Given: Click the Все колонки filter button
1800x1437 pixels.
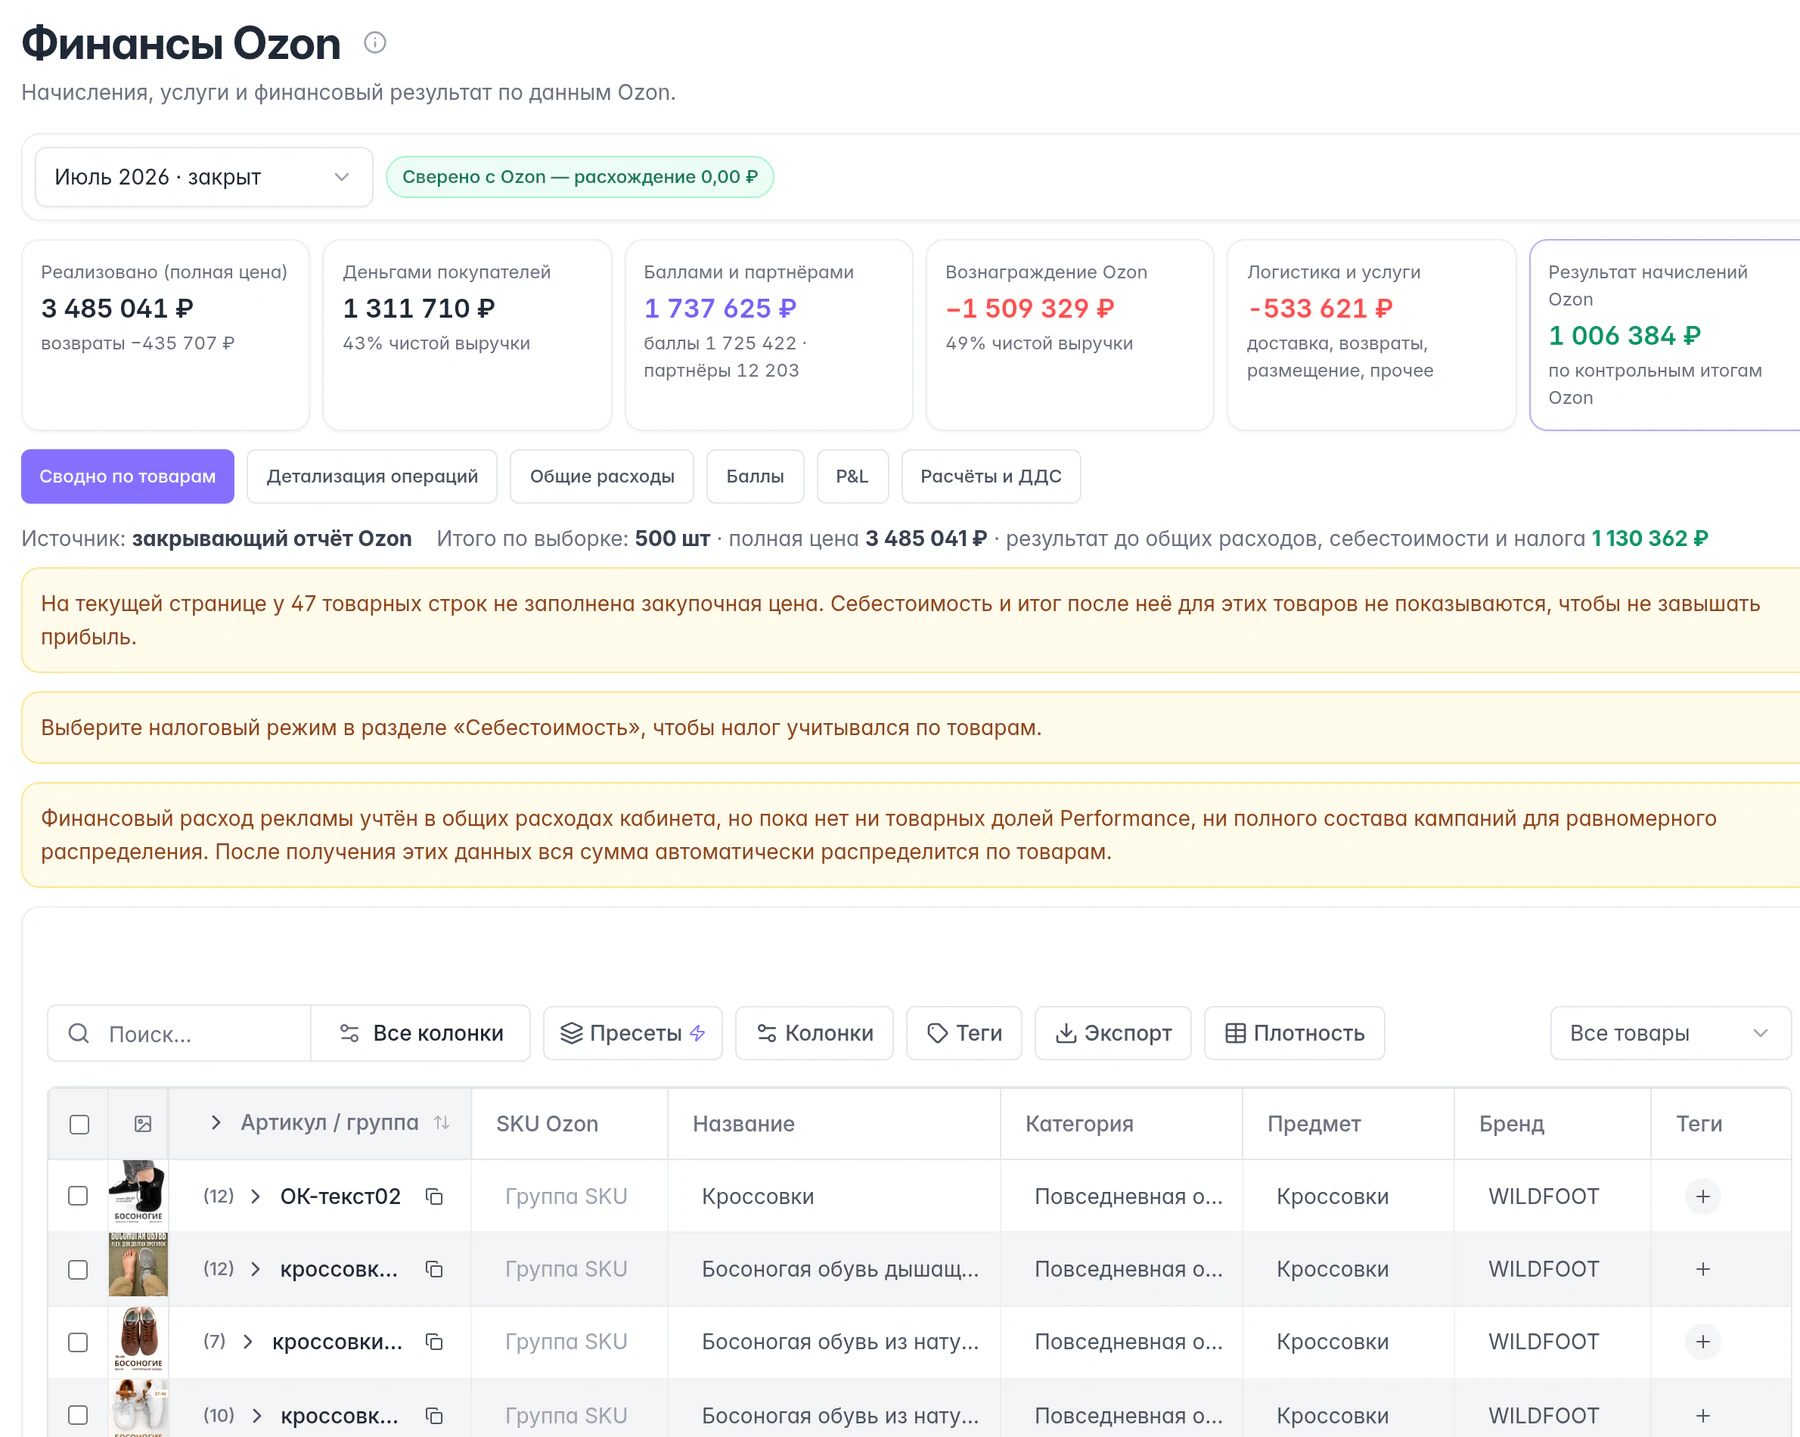Looking at the screenshot, I should pos(421,1033).
